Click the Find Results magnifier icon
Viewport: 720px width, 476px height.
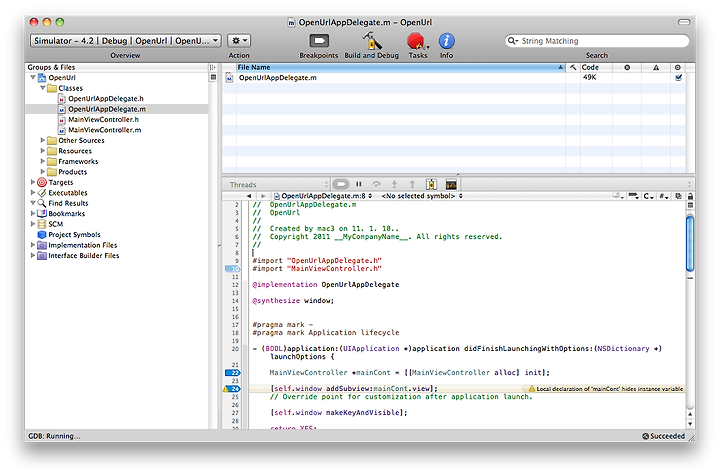tap(42, 203)
